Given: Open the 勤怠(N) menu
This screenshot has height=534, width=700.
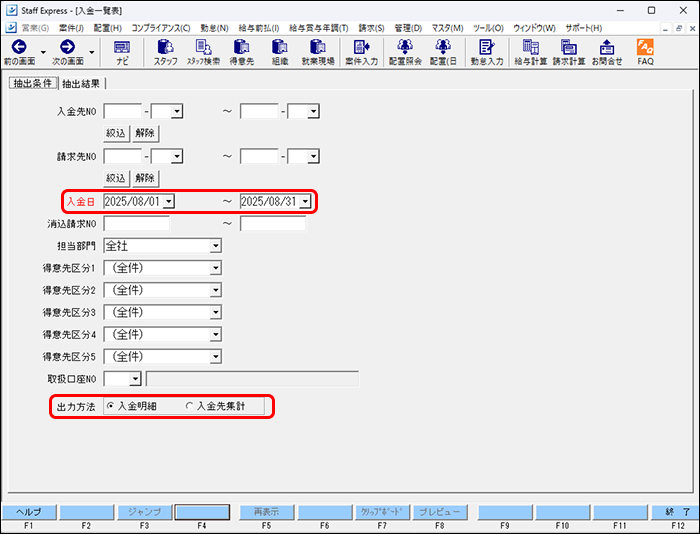Looking at the screenshot, I should click(214, 28).
